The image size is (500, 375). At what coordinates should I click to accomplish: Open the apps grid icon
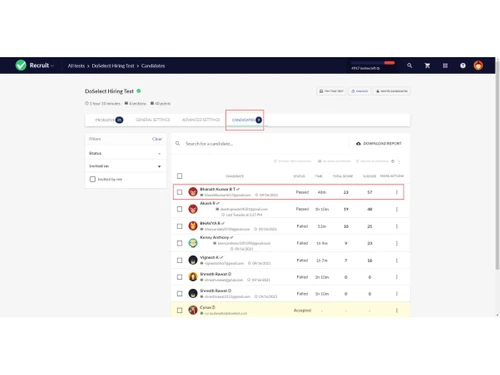coord(445,66)
